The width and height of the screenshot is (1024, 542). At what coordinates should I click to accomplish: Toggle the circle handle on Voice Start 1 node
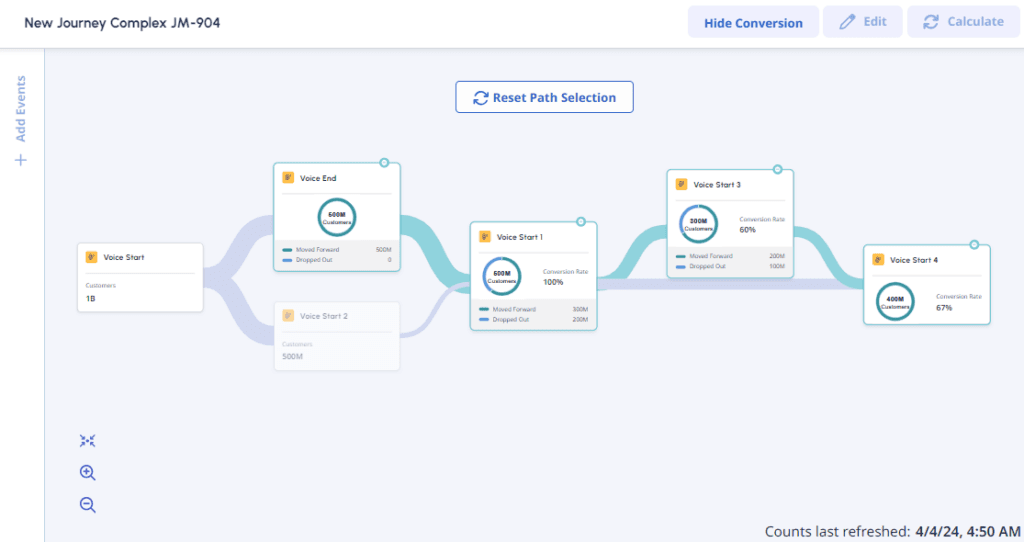click(581, 221)
